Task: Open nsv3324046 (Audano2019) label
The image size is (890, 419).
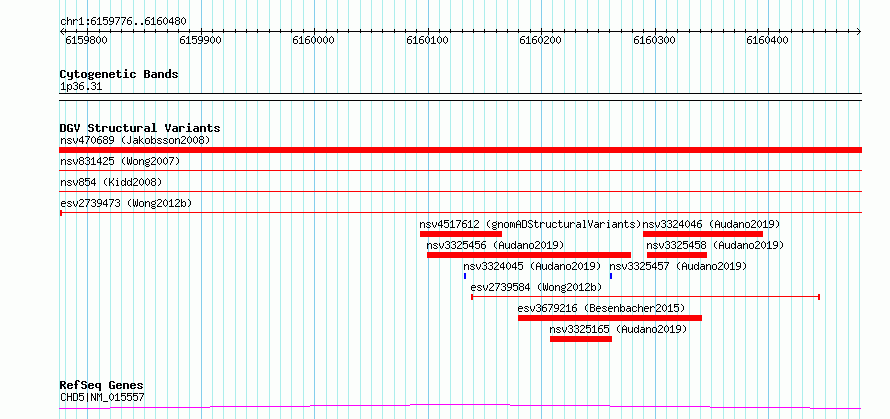Action: [711, 224]
